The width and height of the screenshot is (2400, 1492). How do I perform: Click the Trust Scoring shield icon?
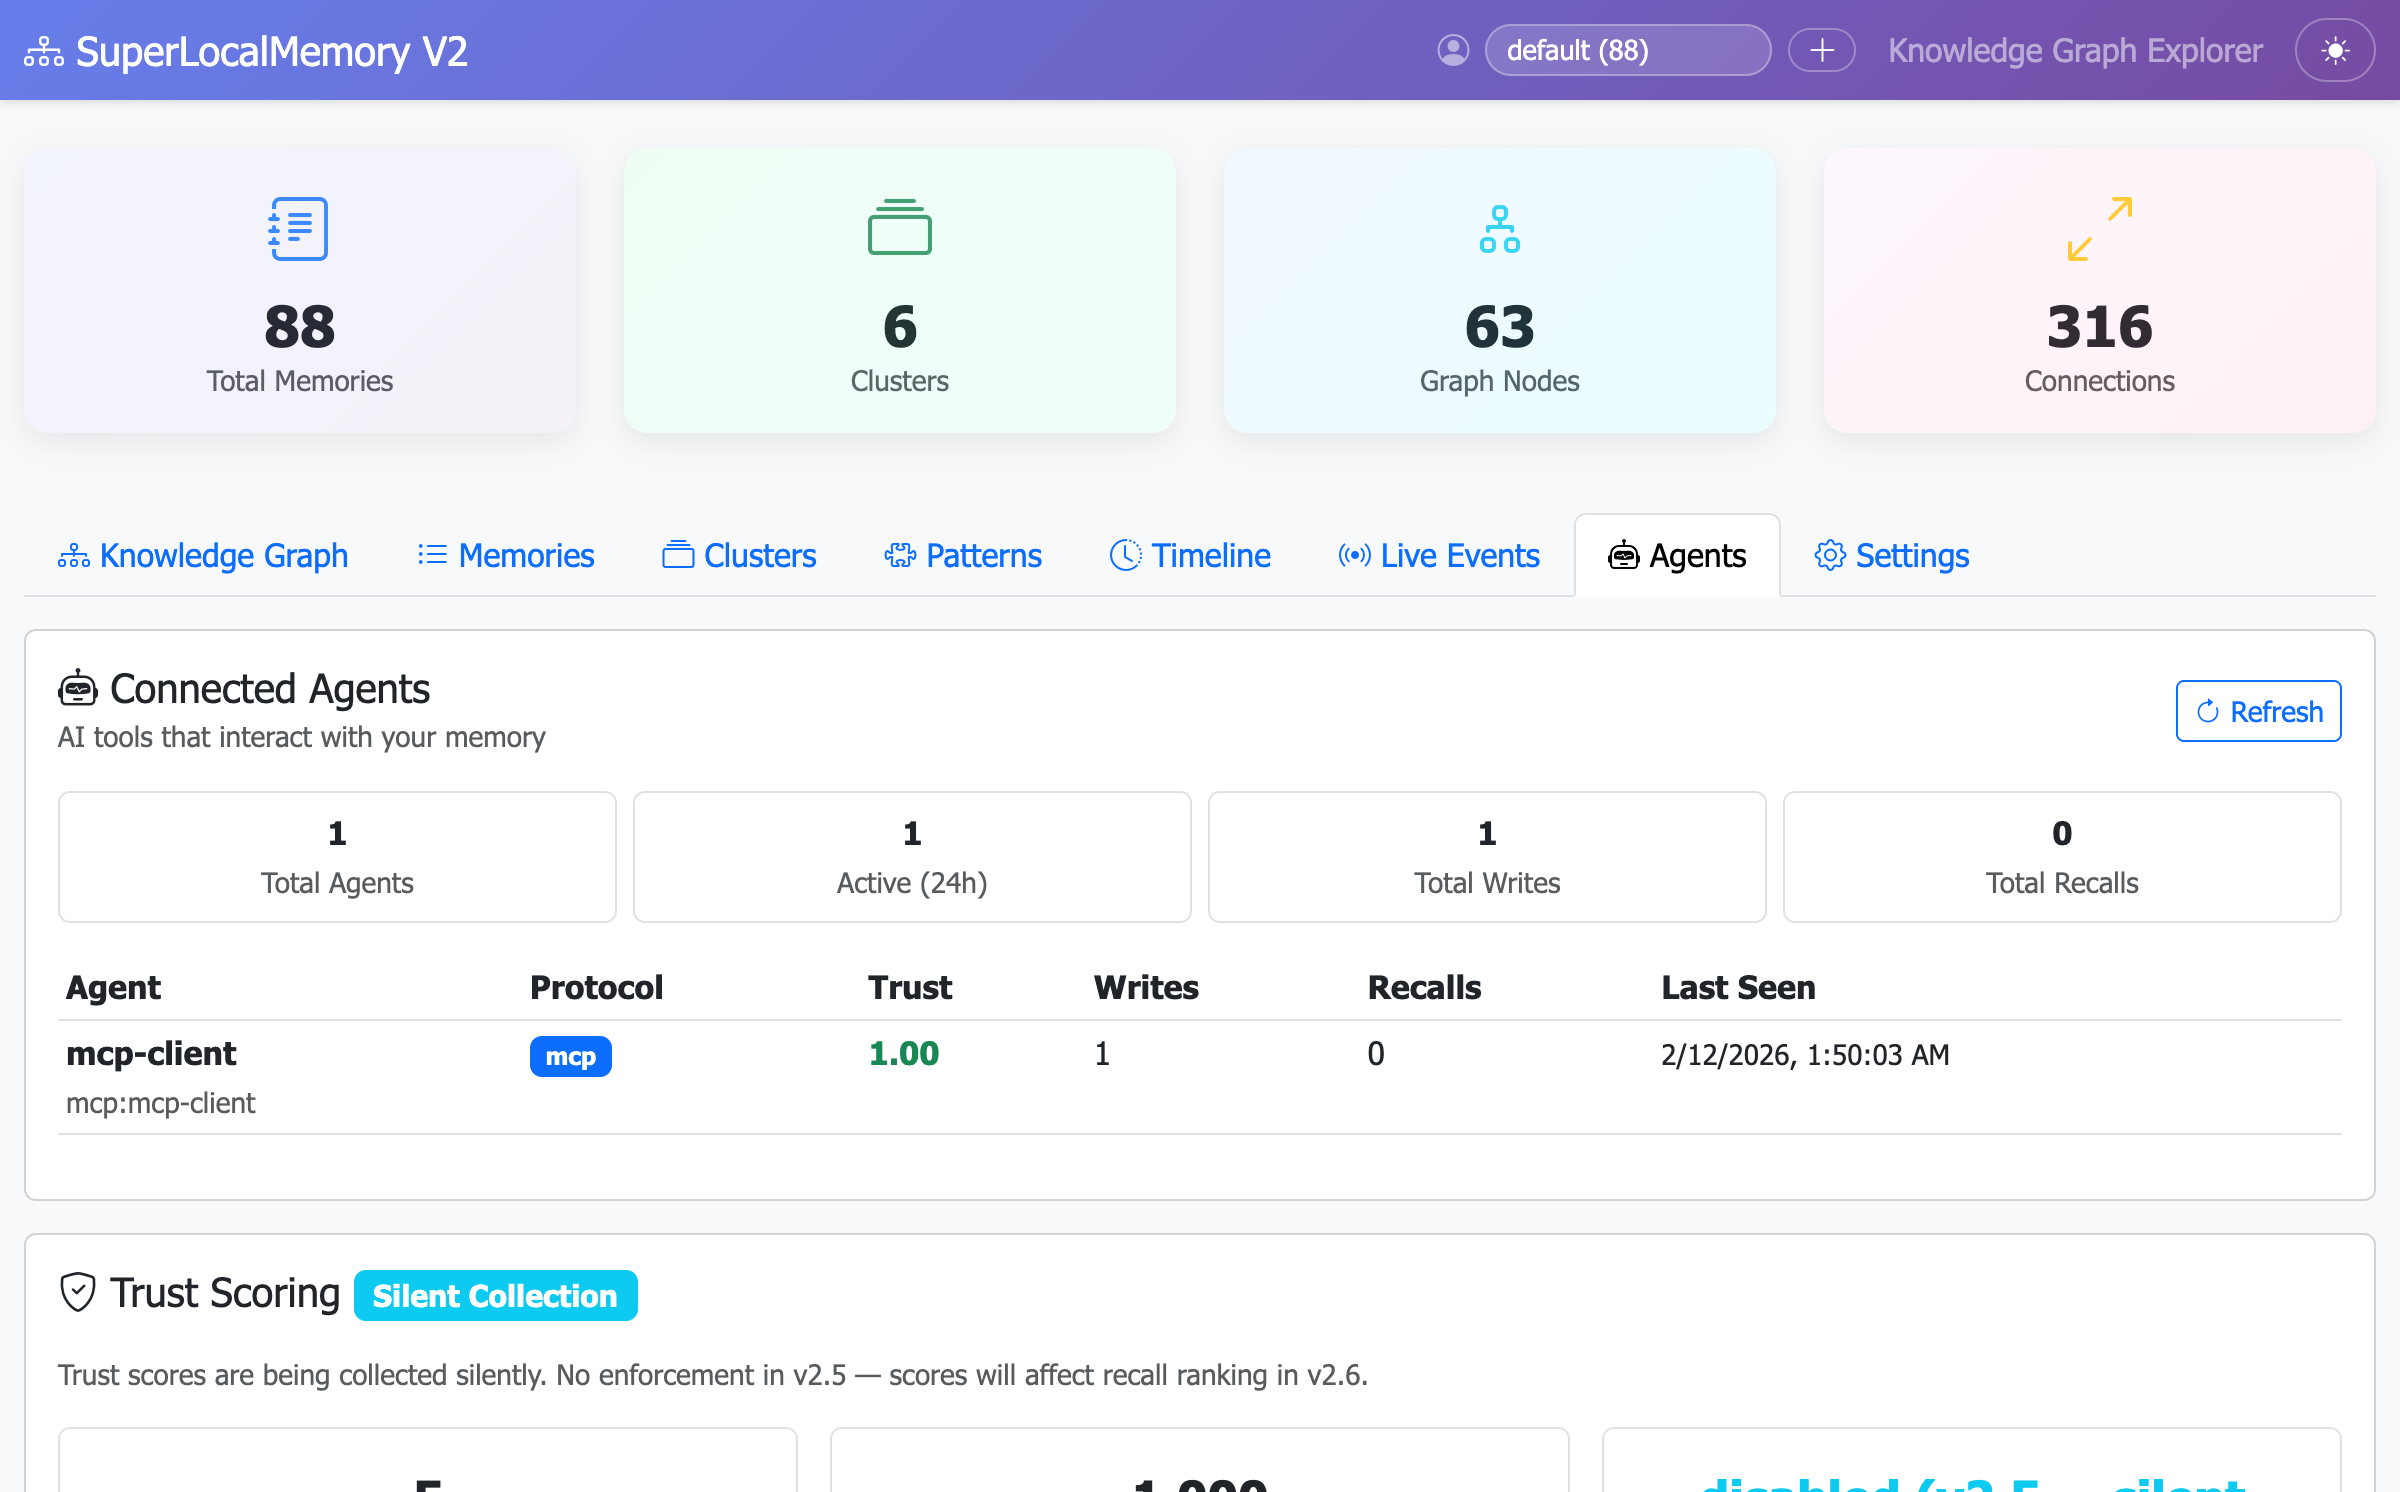(x=78, y=1292)
